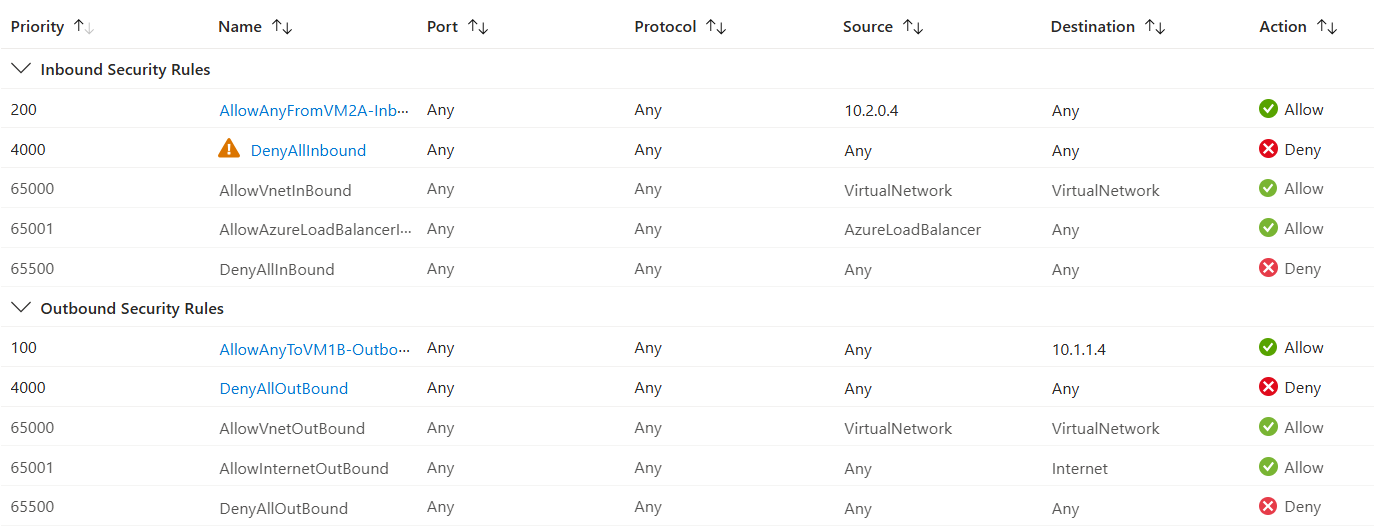Open AllowAnyFromVM2A-Inbound rule link
Viewport: 1374px width, 527px height.
pyautogui.click(x=315, y=110)
